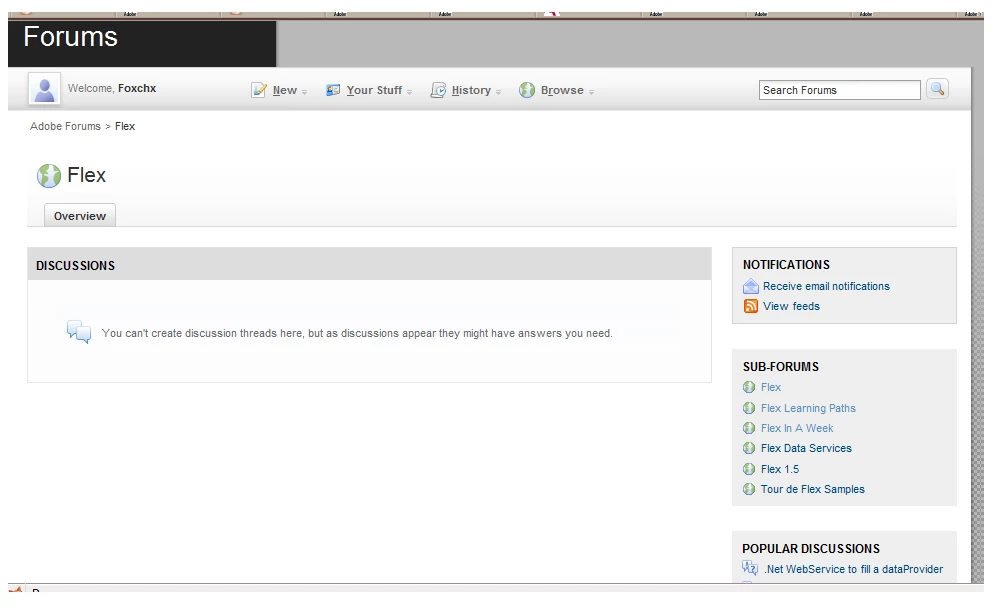This screenshot has width=1004, height=608.
Task: Open the Flex sub-forum link
Action: click(771, 387)
